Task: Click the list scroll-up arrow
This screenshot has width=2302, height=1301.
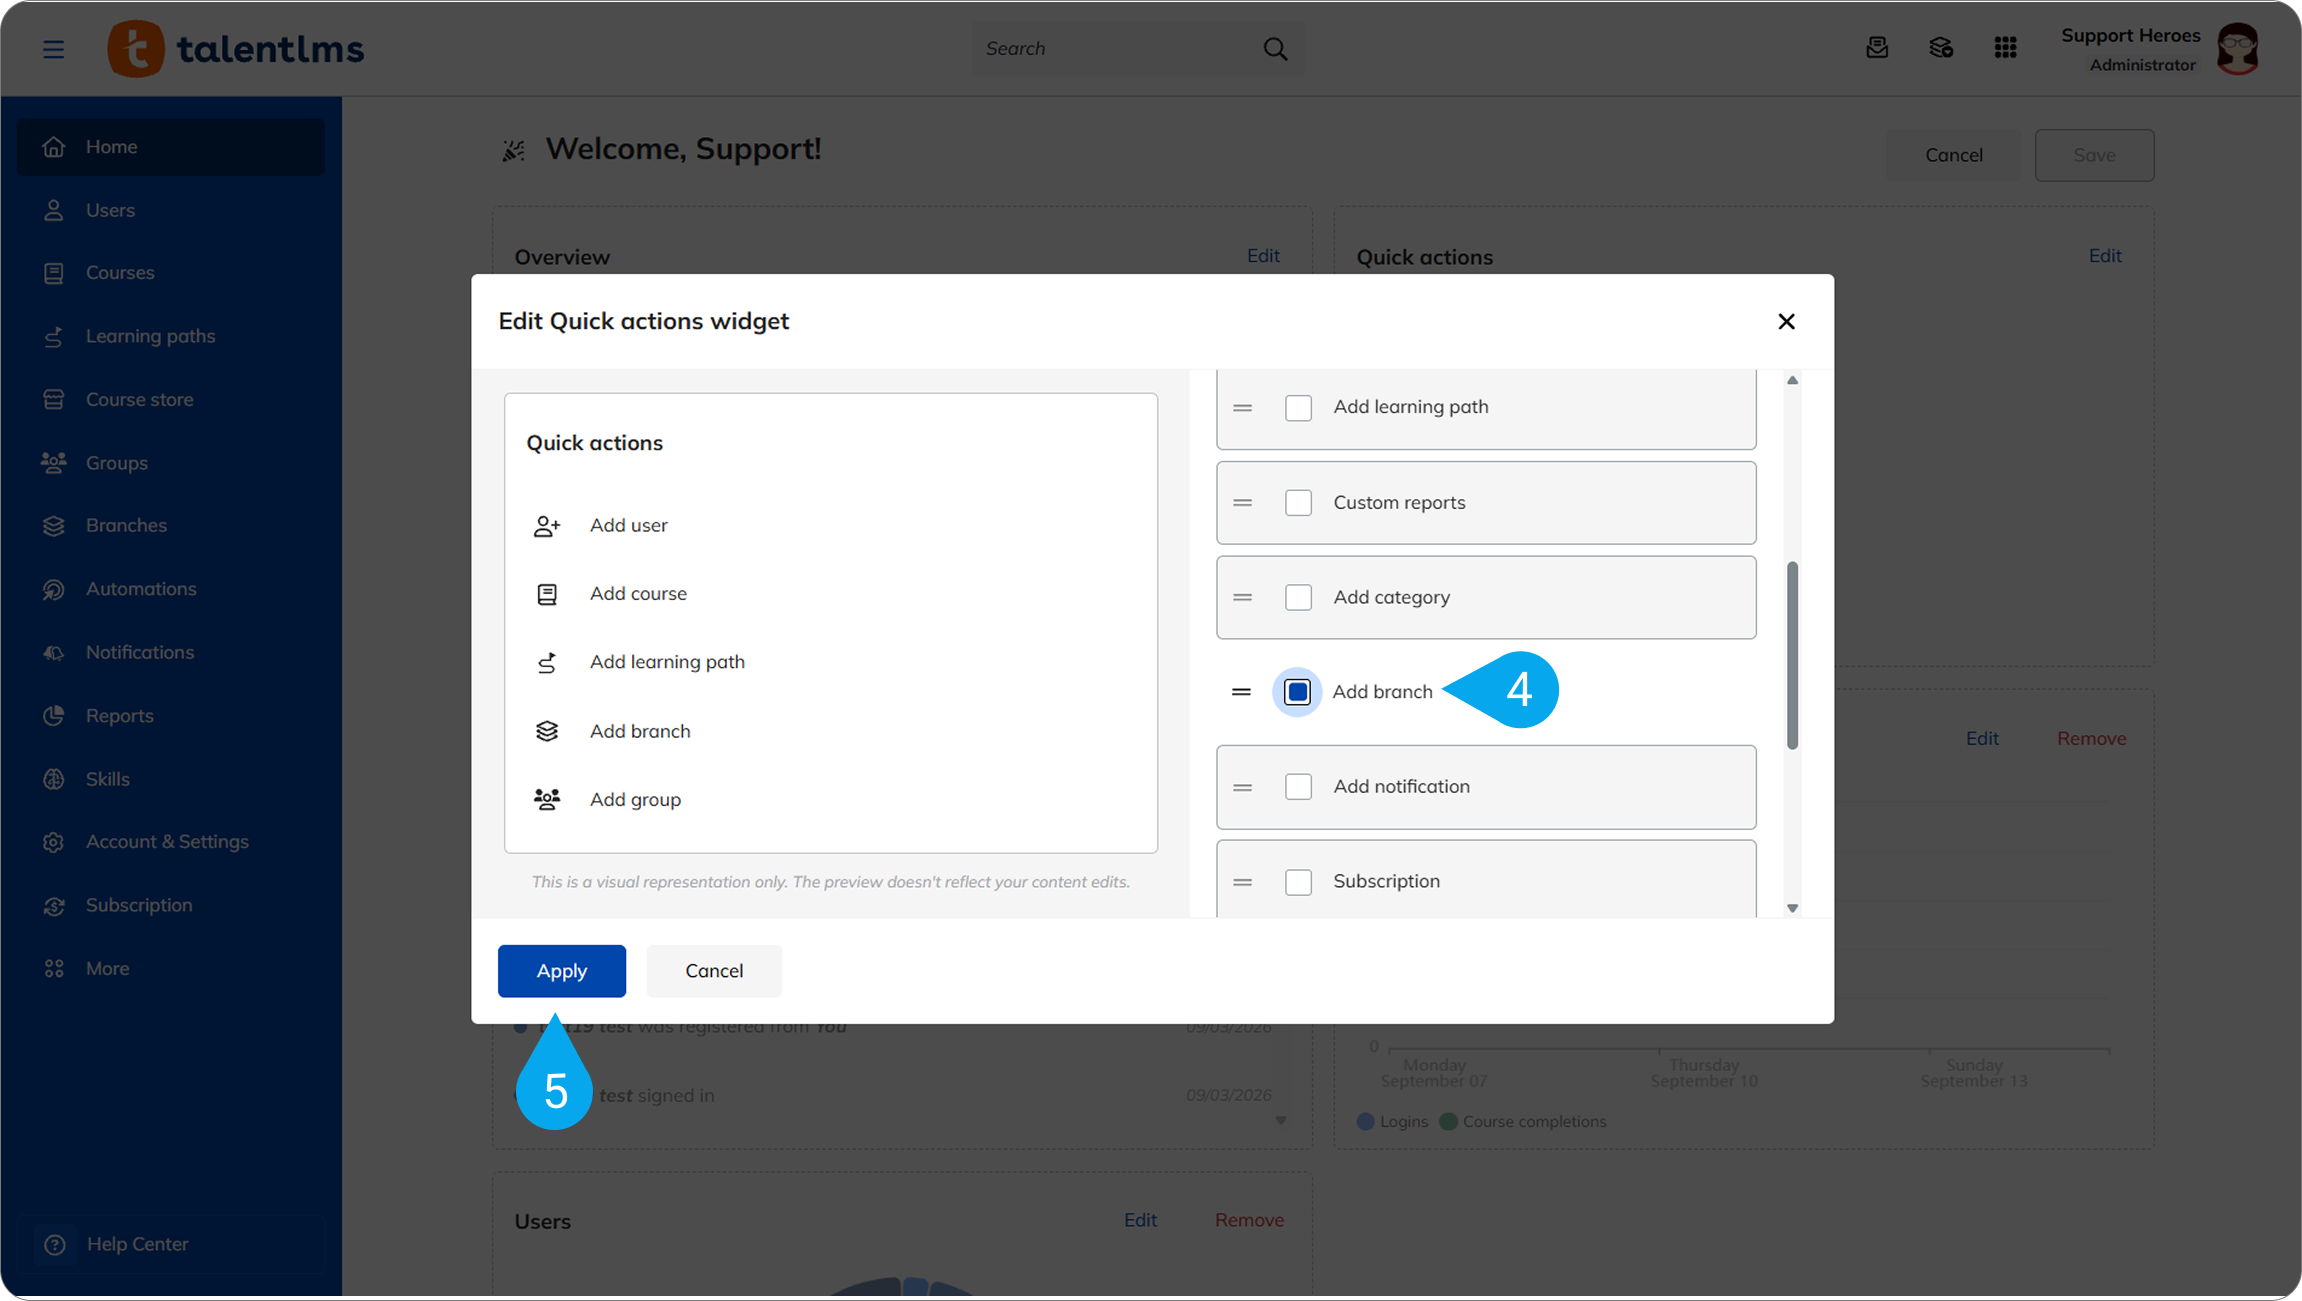Action: (1792, 380)
